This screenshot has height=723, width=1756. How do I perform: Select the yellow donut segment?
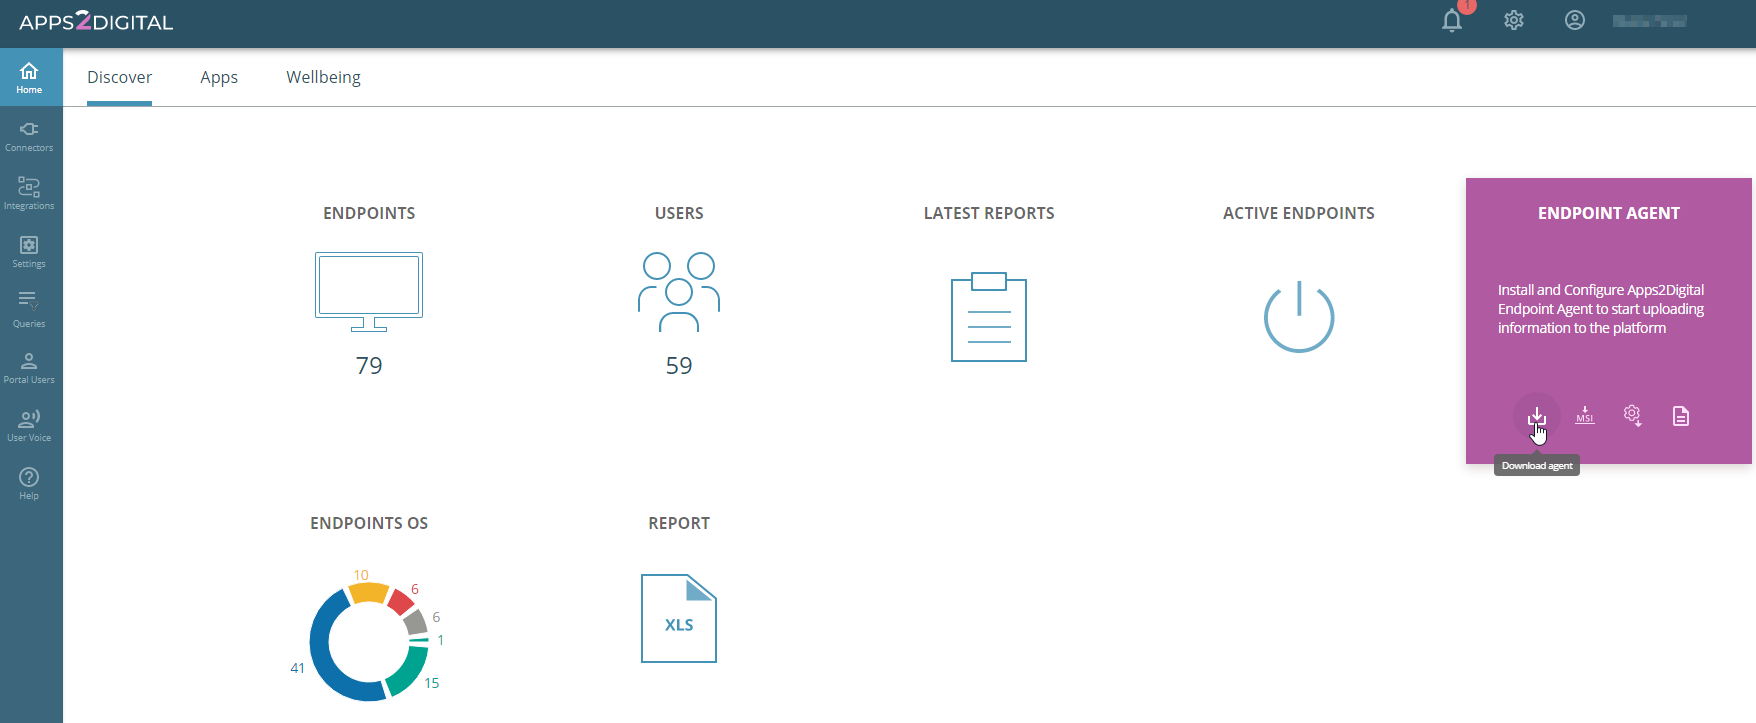[x=368, y=592]
